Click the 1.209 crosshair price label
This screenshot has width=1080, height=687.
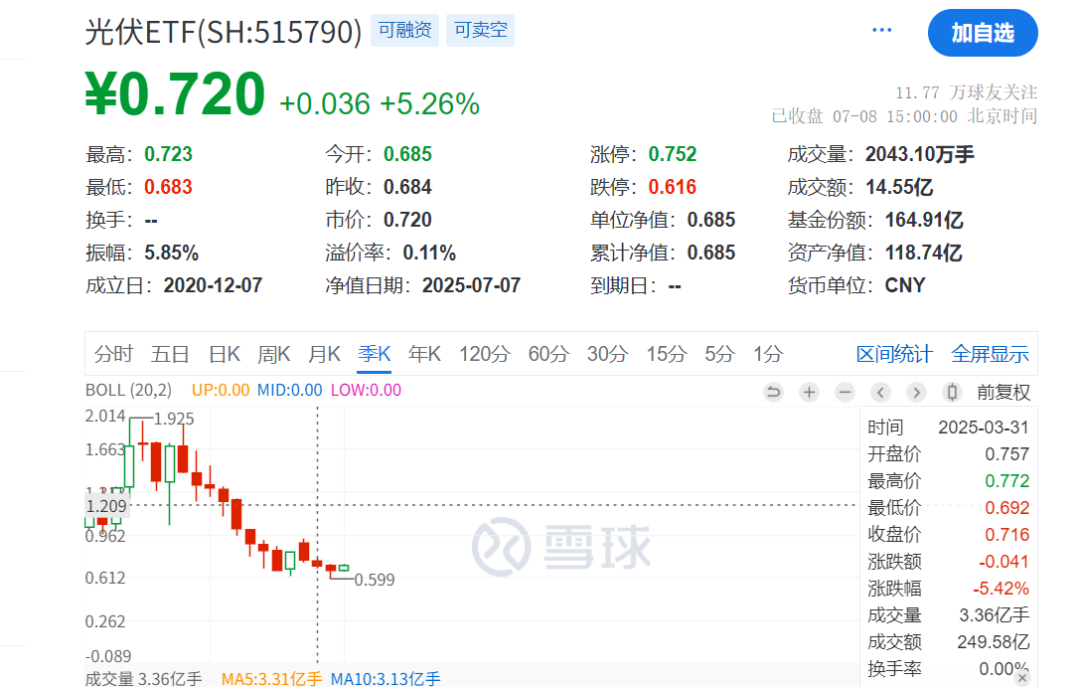(x=107, y=506)
